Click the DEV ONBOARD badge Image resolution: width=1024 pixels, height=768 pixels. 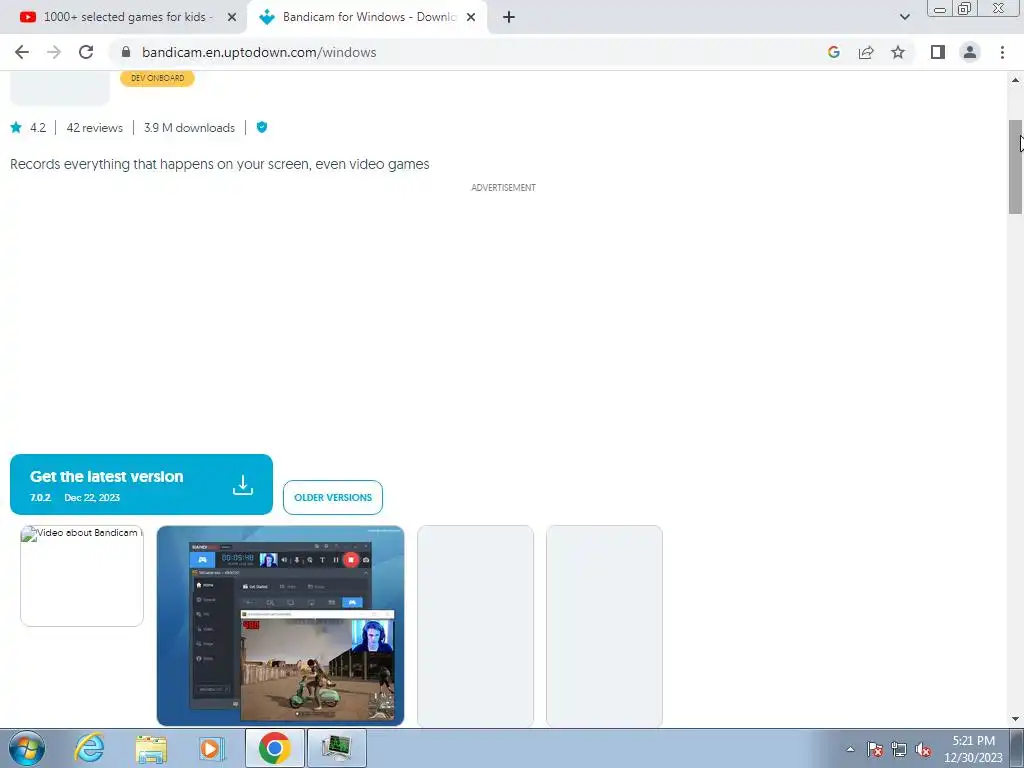coord(157,78)
